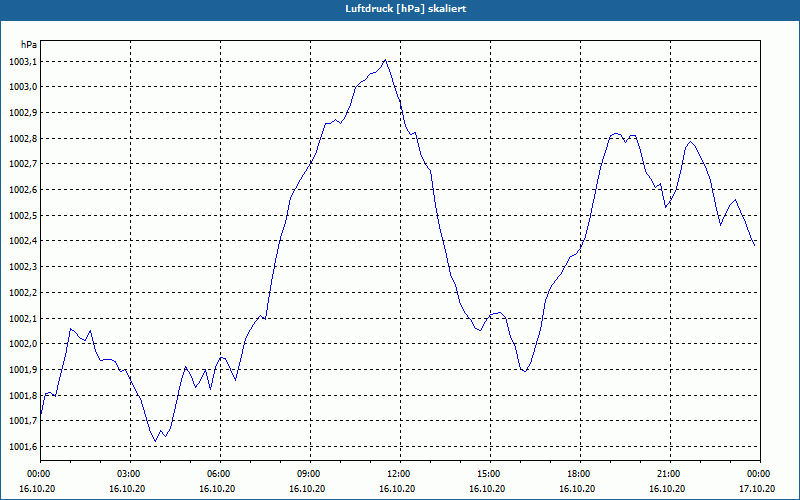
Task: Click the 1001,8 axis value
Action: pyautogui.click(x=23, y=396)
